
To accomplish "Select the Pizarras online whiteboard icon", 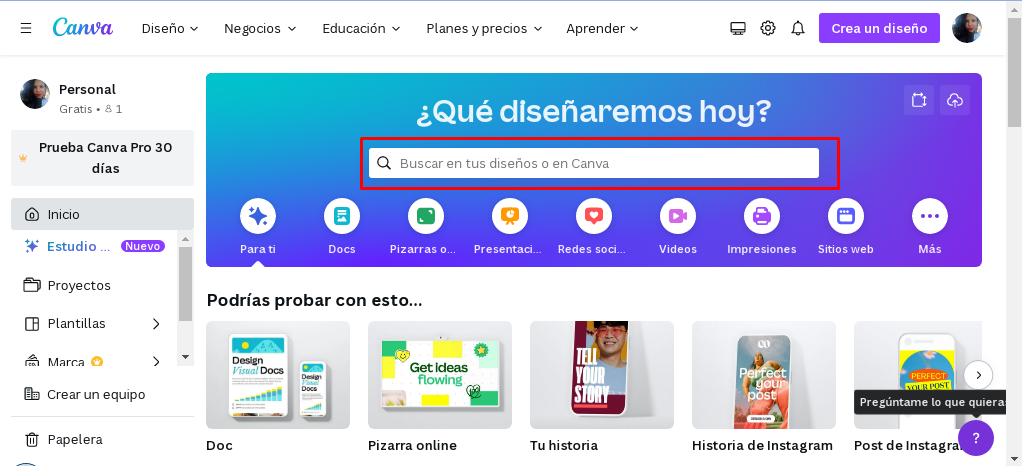I will point(426,216).
